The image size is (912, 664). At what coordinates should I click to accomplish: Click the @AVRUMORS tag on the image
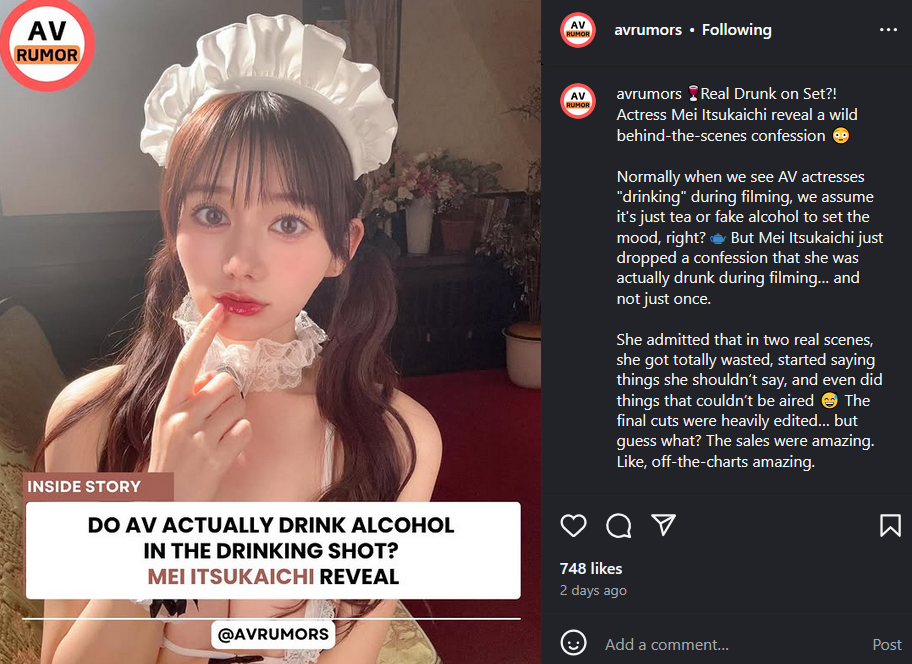(x=273, y=634)
